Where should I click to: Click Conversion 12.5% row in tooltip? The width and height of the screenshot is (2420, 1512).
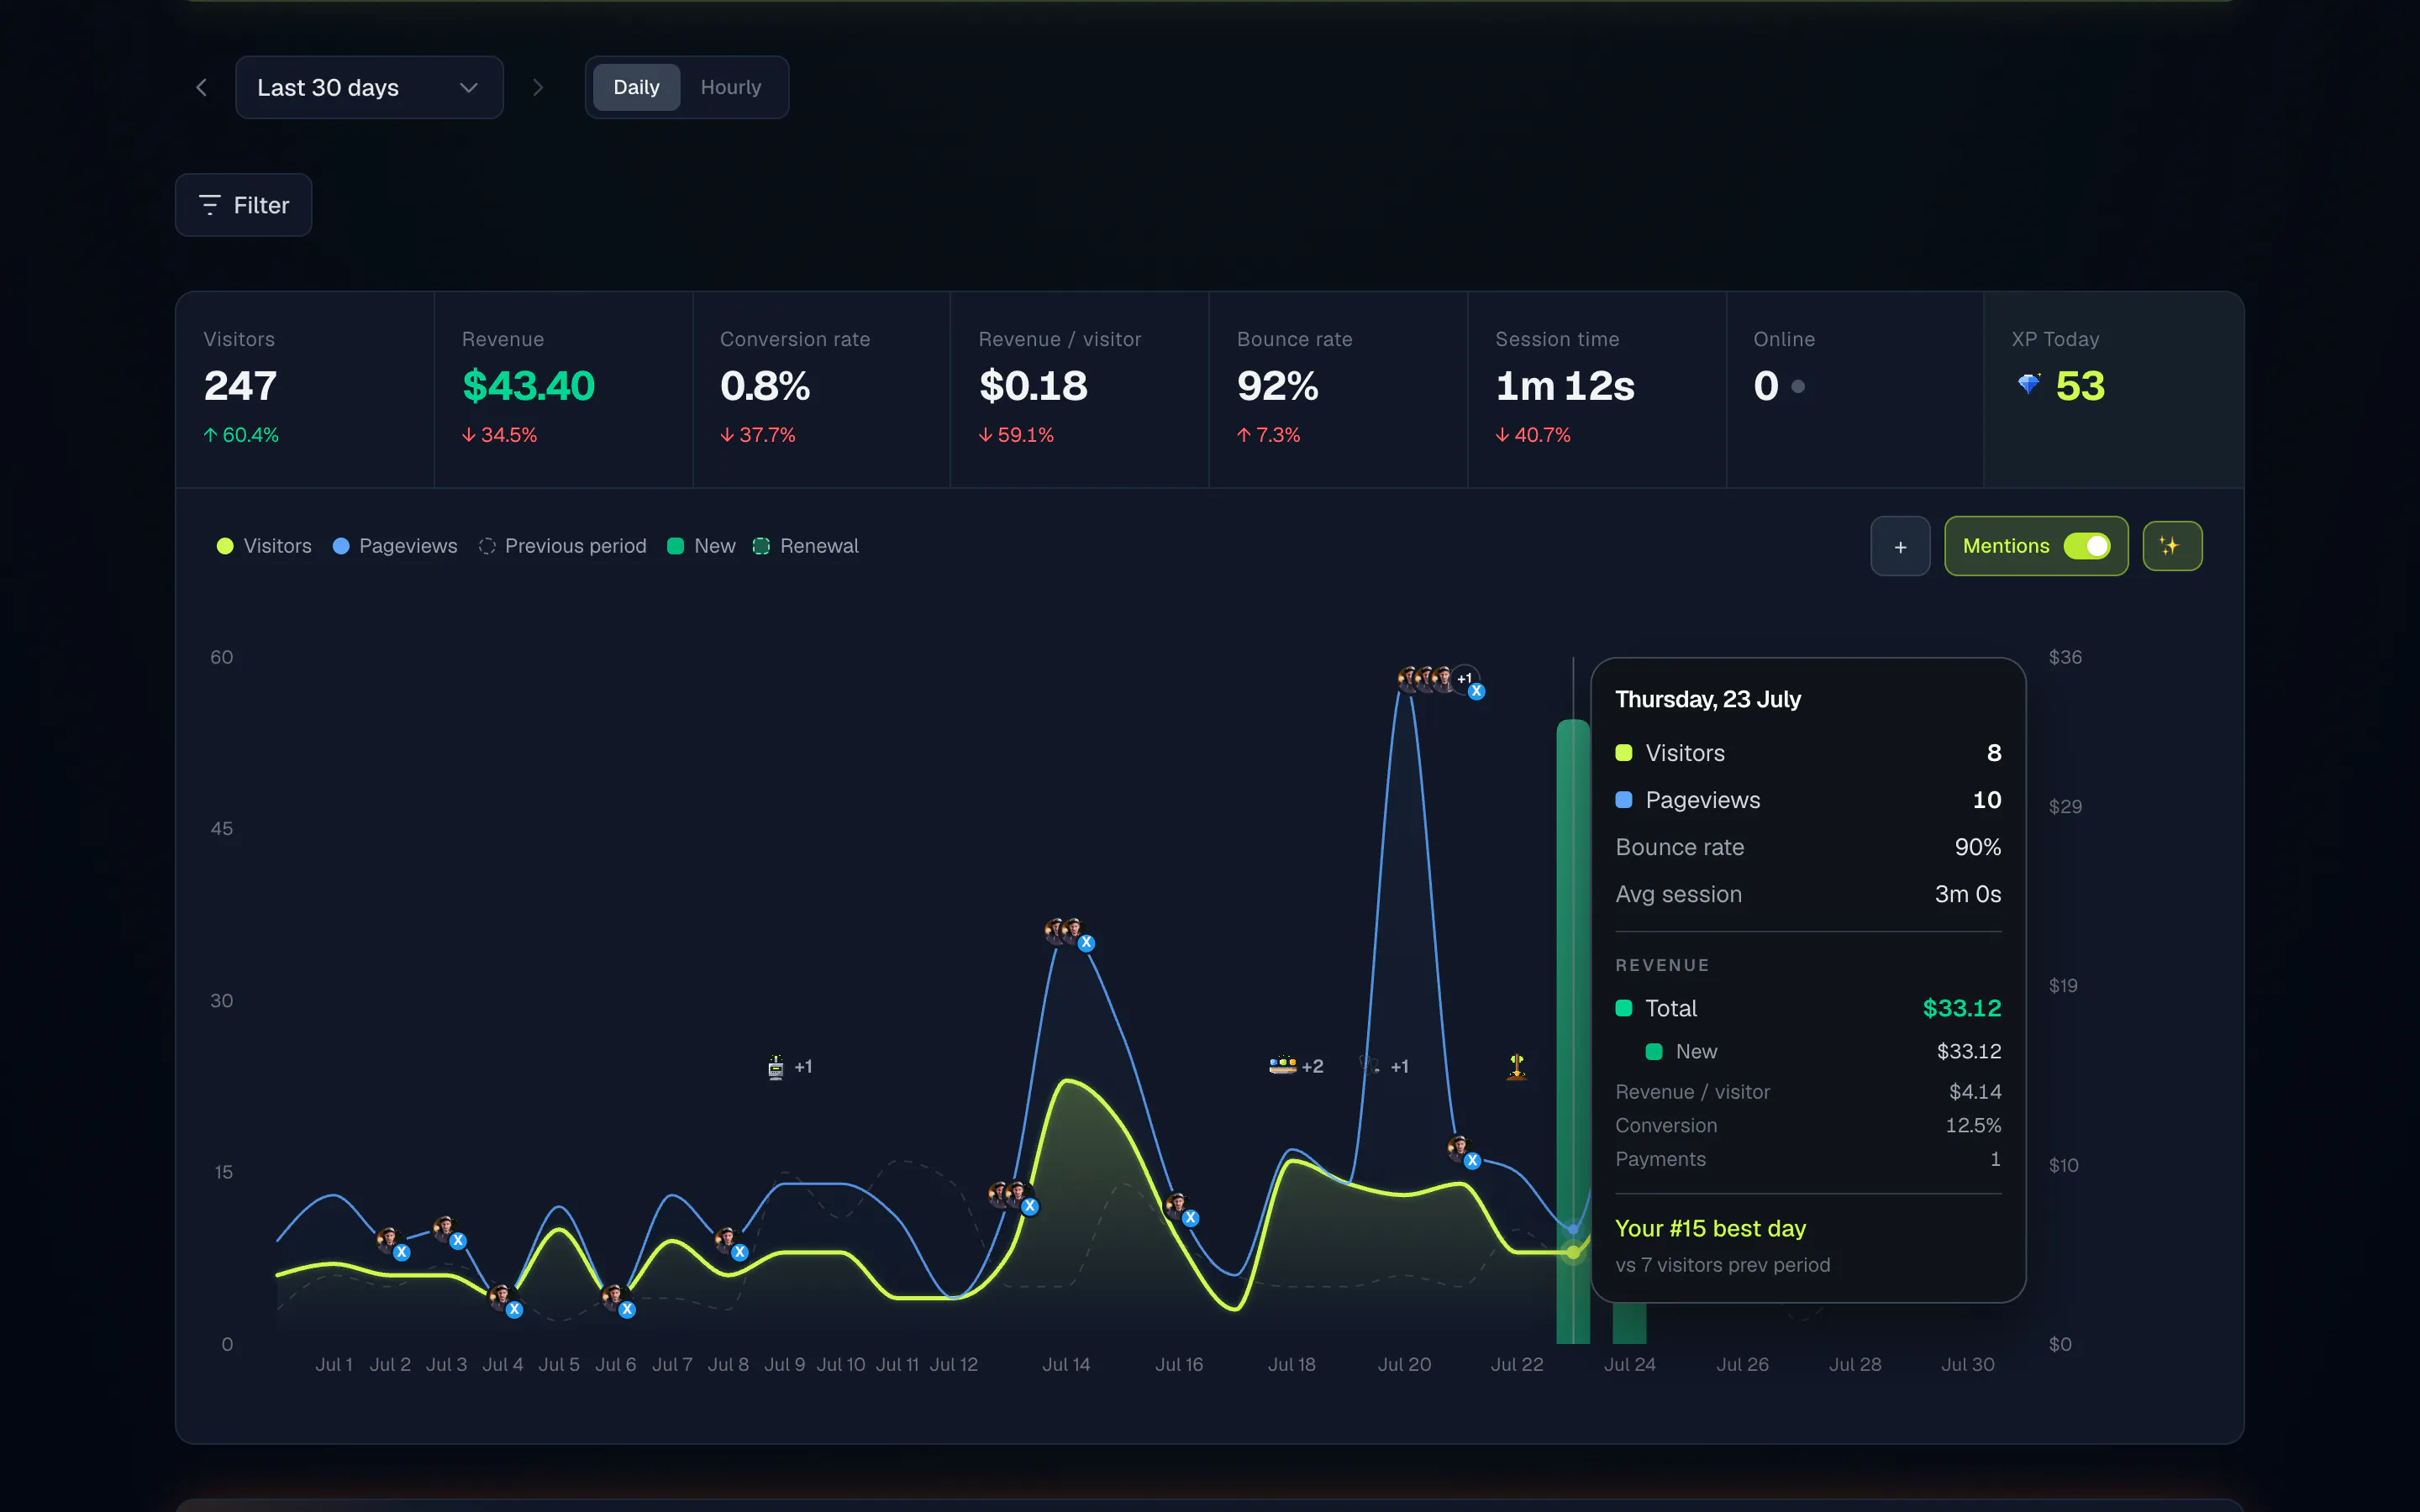(1808, 1125)
